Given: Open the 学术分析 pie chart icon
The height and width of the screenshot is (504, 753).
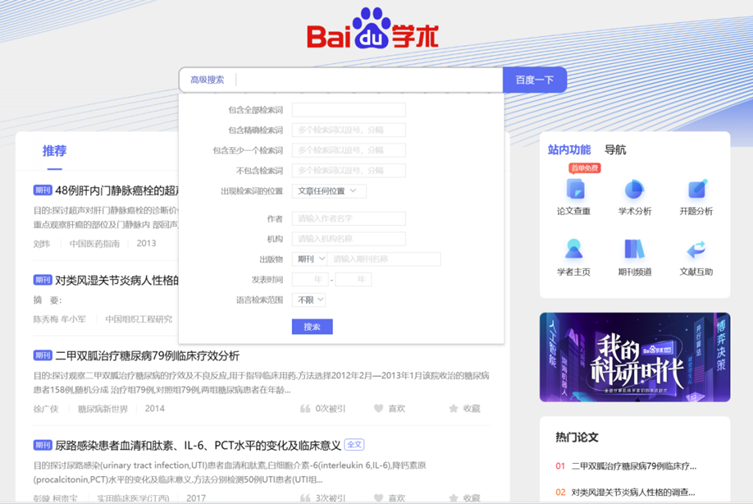Looking at the screenshot, I should click(x=634, y=189).
